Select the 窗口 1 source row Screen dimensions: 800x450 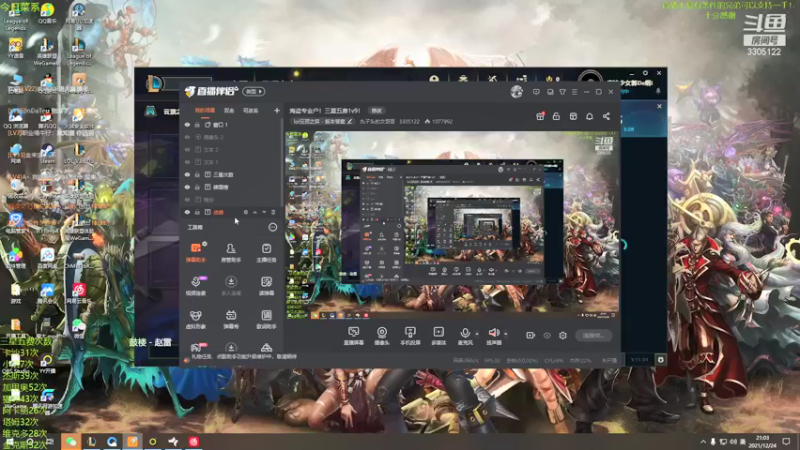231,124
